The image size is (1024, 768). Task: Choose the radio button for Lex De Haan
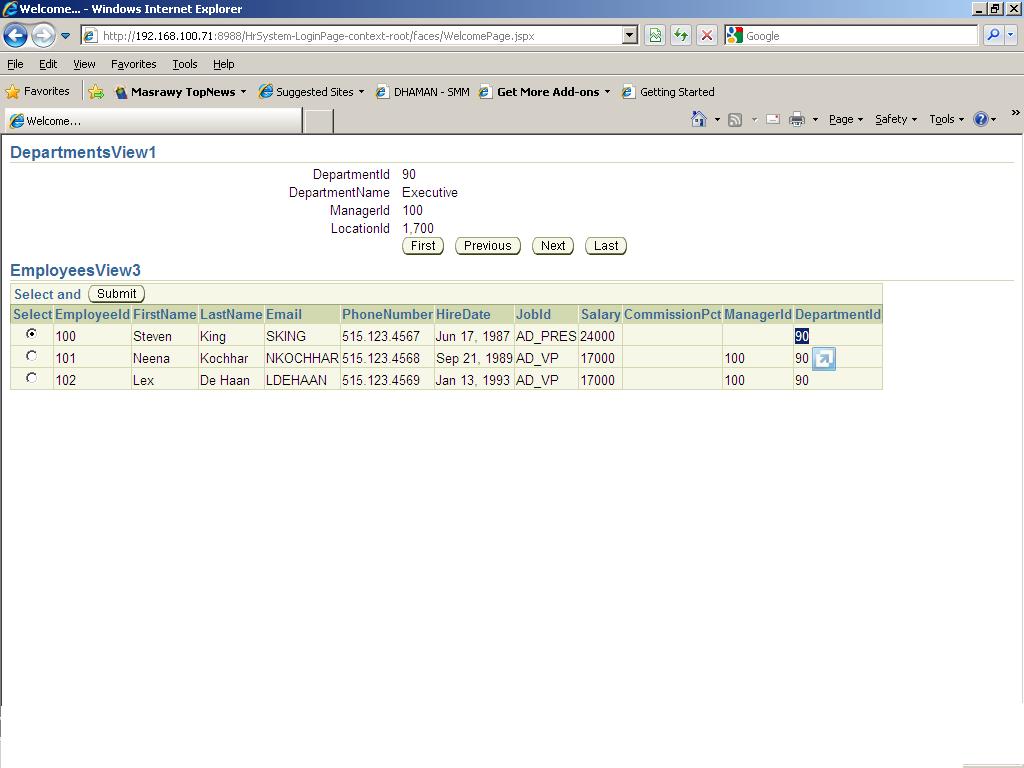click(x=32, y=378)
